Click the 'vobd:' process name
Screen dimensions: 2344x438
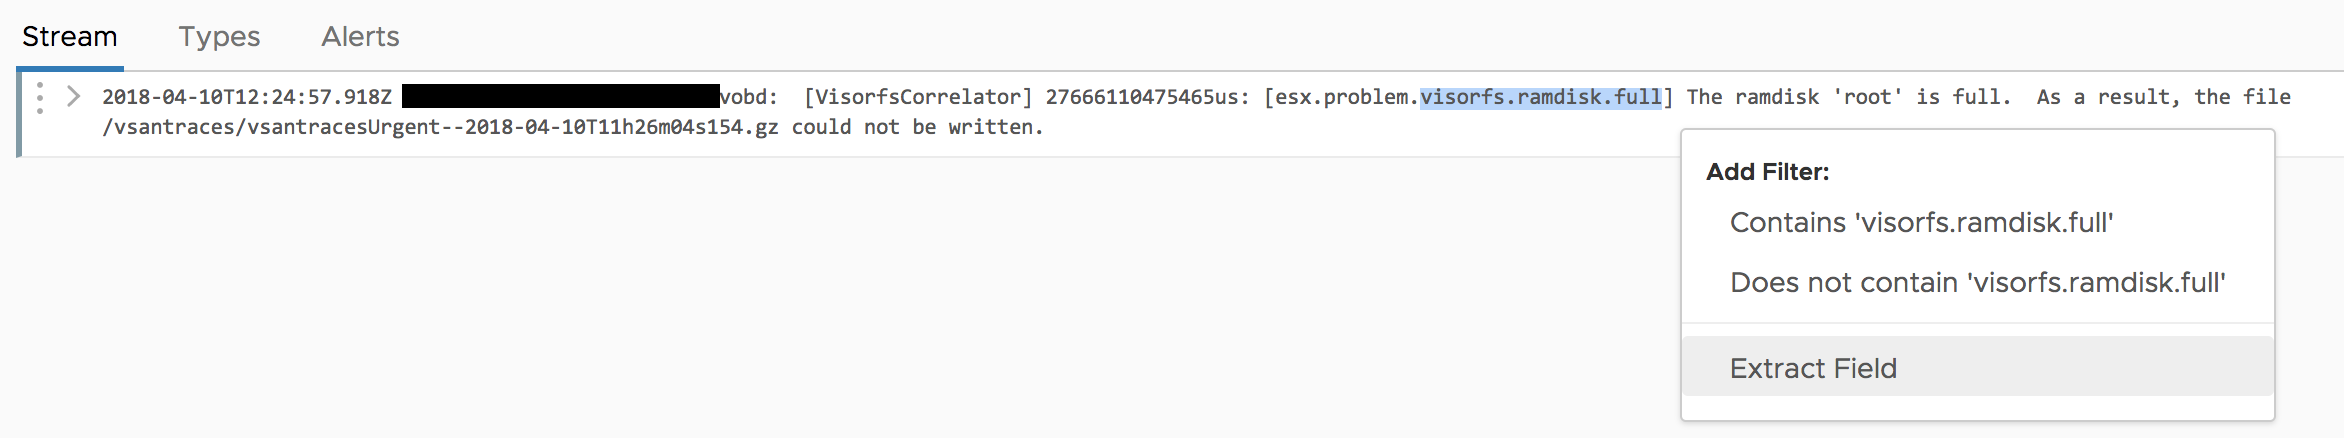coord(748,97)
